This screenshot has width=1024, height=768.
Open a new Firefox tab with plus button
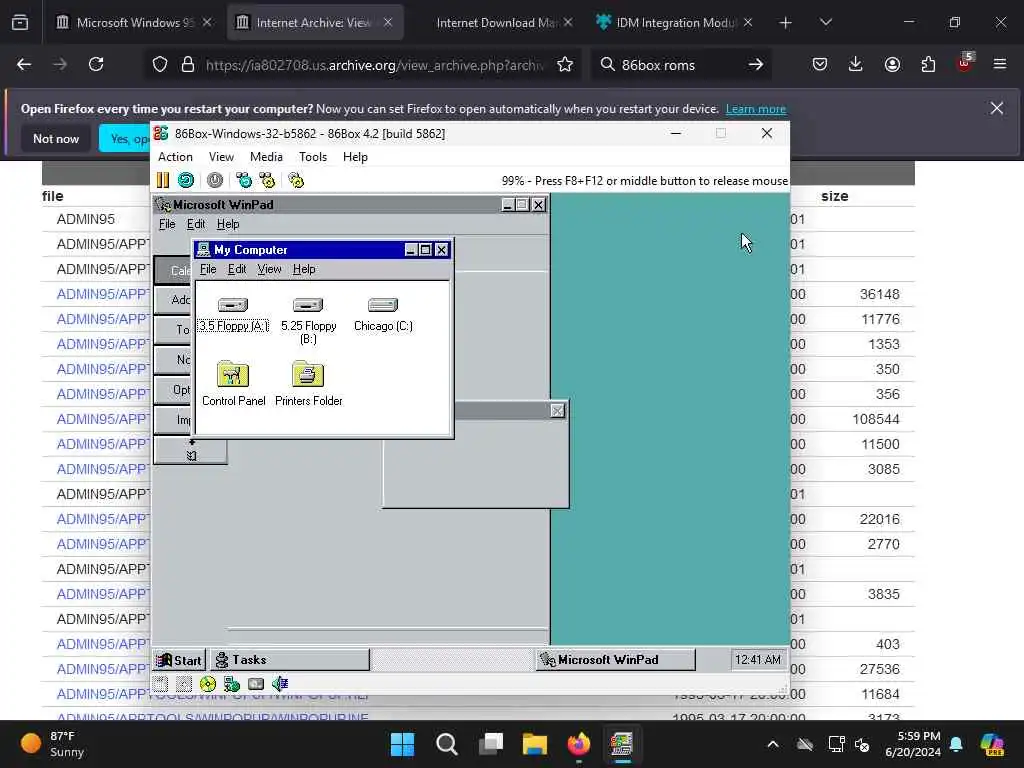click(x=786, y=22)
